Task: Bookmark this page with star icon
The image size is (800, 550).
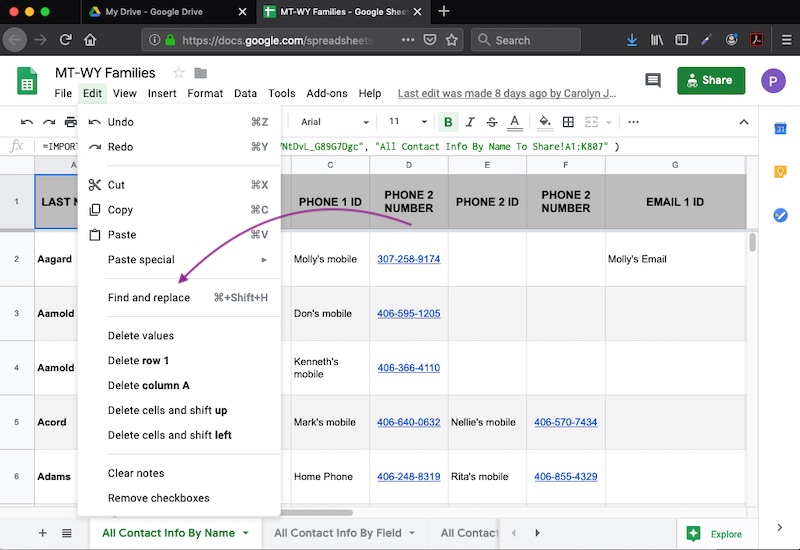Action: (x=452, y=40)
